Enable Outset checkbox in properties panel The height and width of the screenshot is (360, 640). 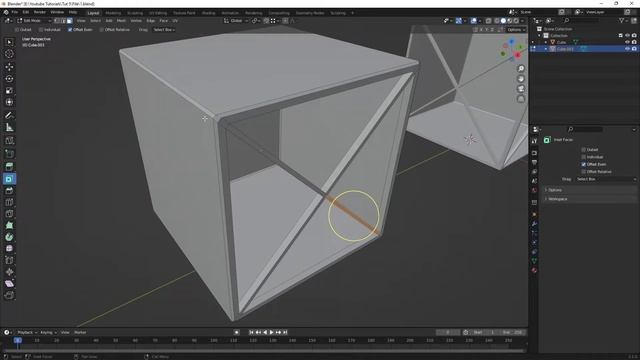pyautogui.click(x=583, y=150)
